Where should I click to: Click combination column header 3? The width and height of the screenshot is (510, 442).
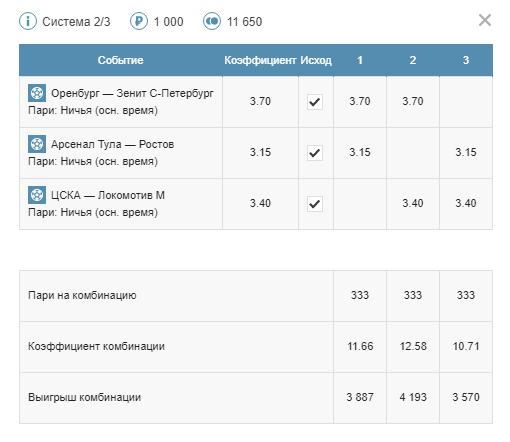[x=466, y=60]
